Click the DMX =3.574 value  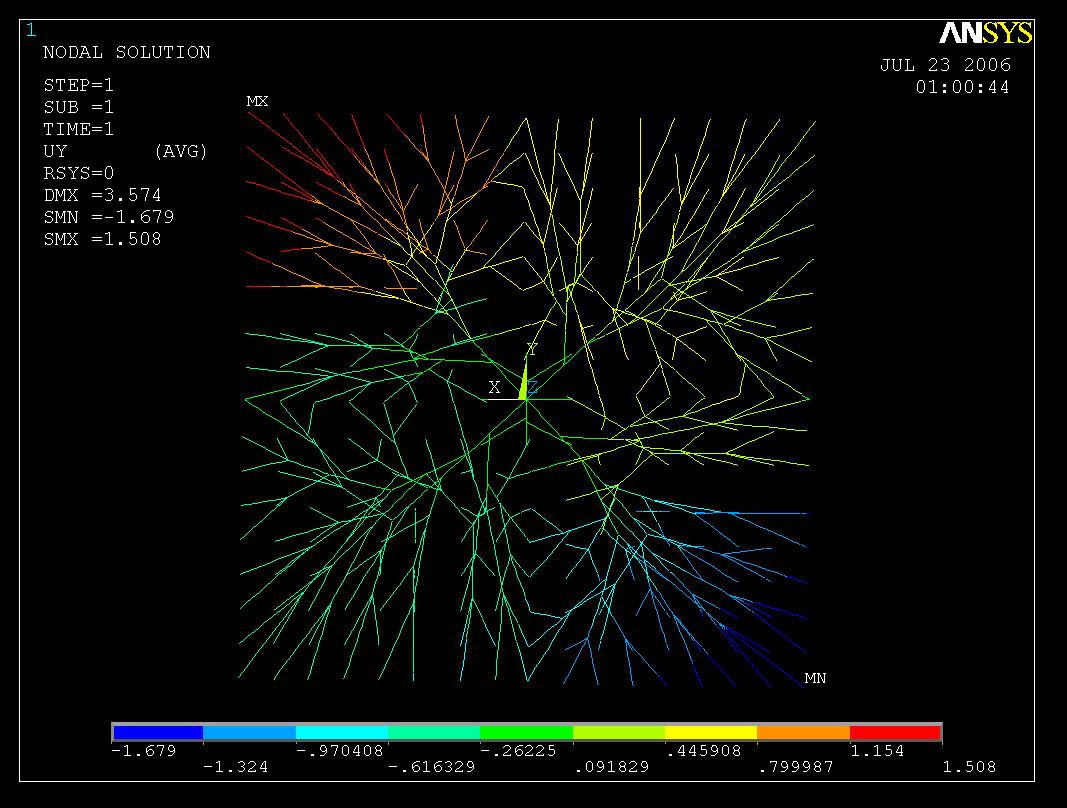tap(102, 195)
